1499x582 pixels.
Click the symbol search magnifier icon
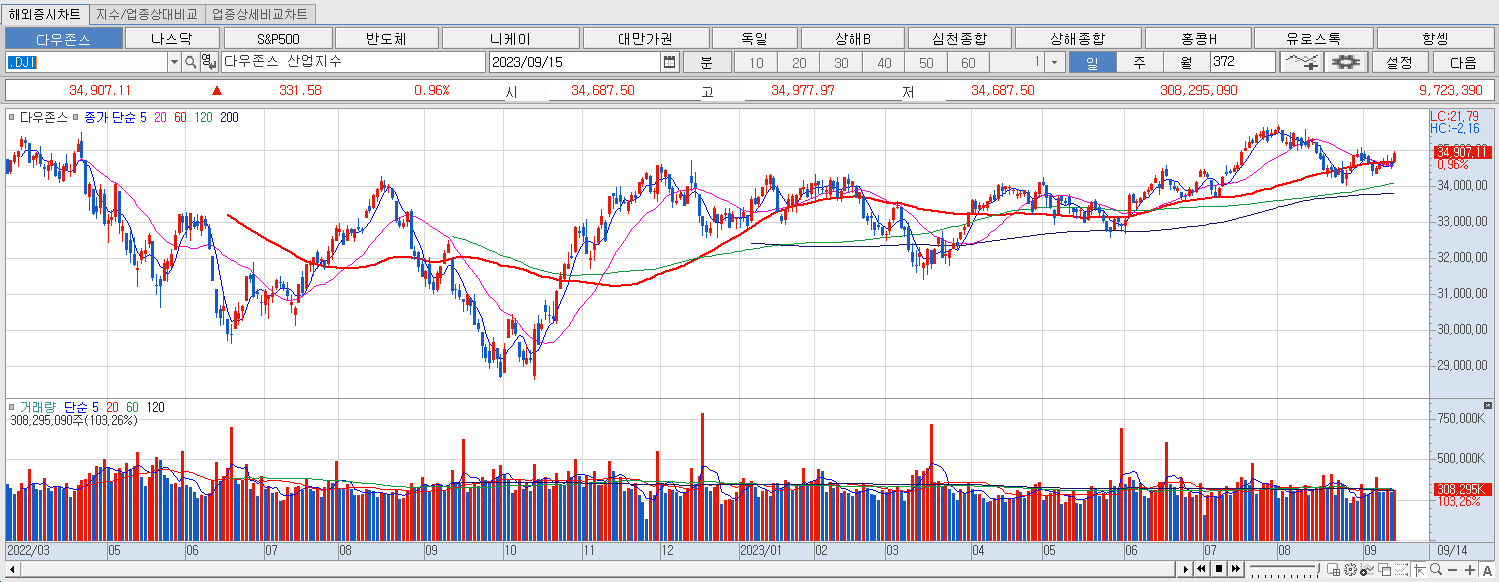(x=190, y=62)
